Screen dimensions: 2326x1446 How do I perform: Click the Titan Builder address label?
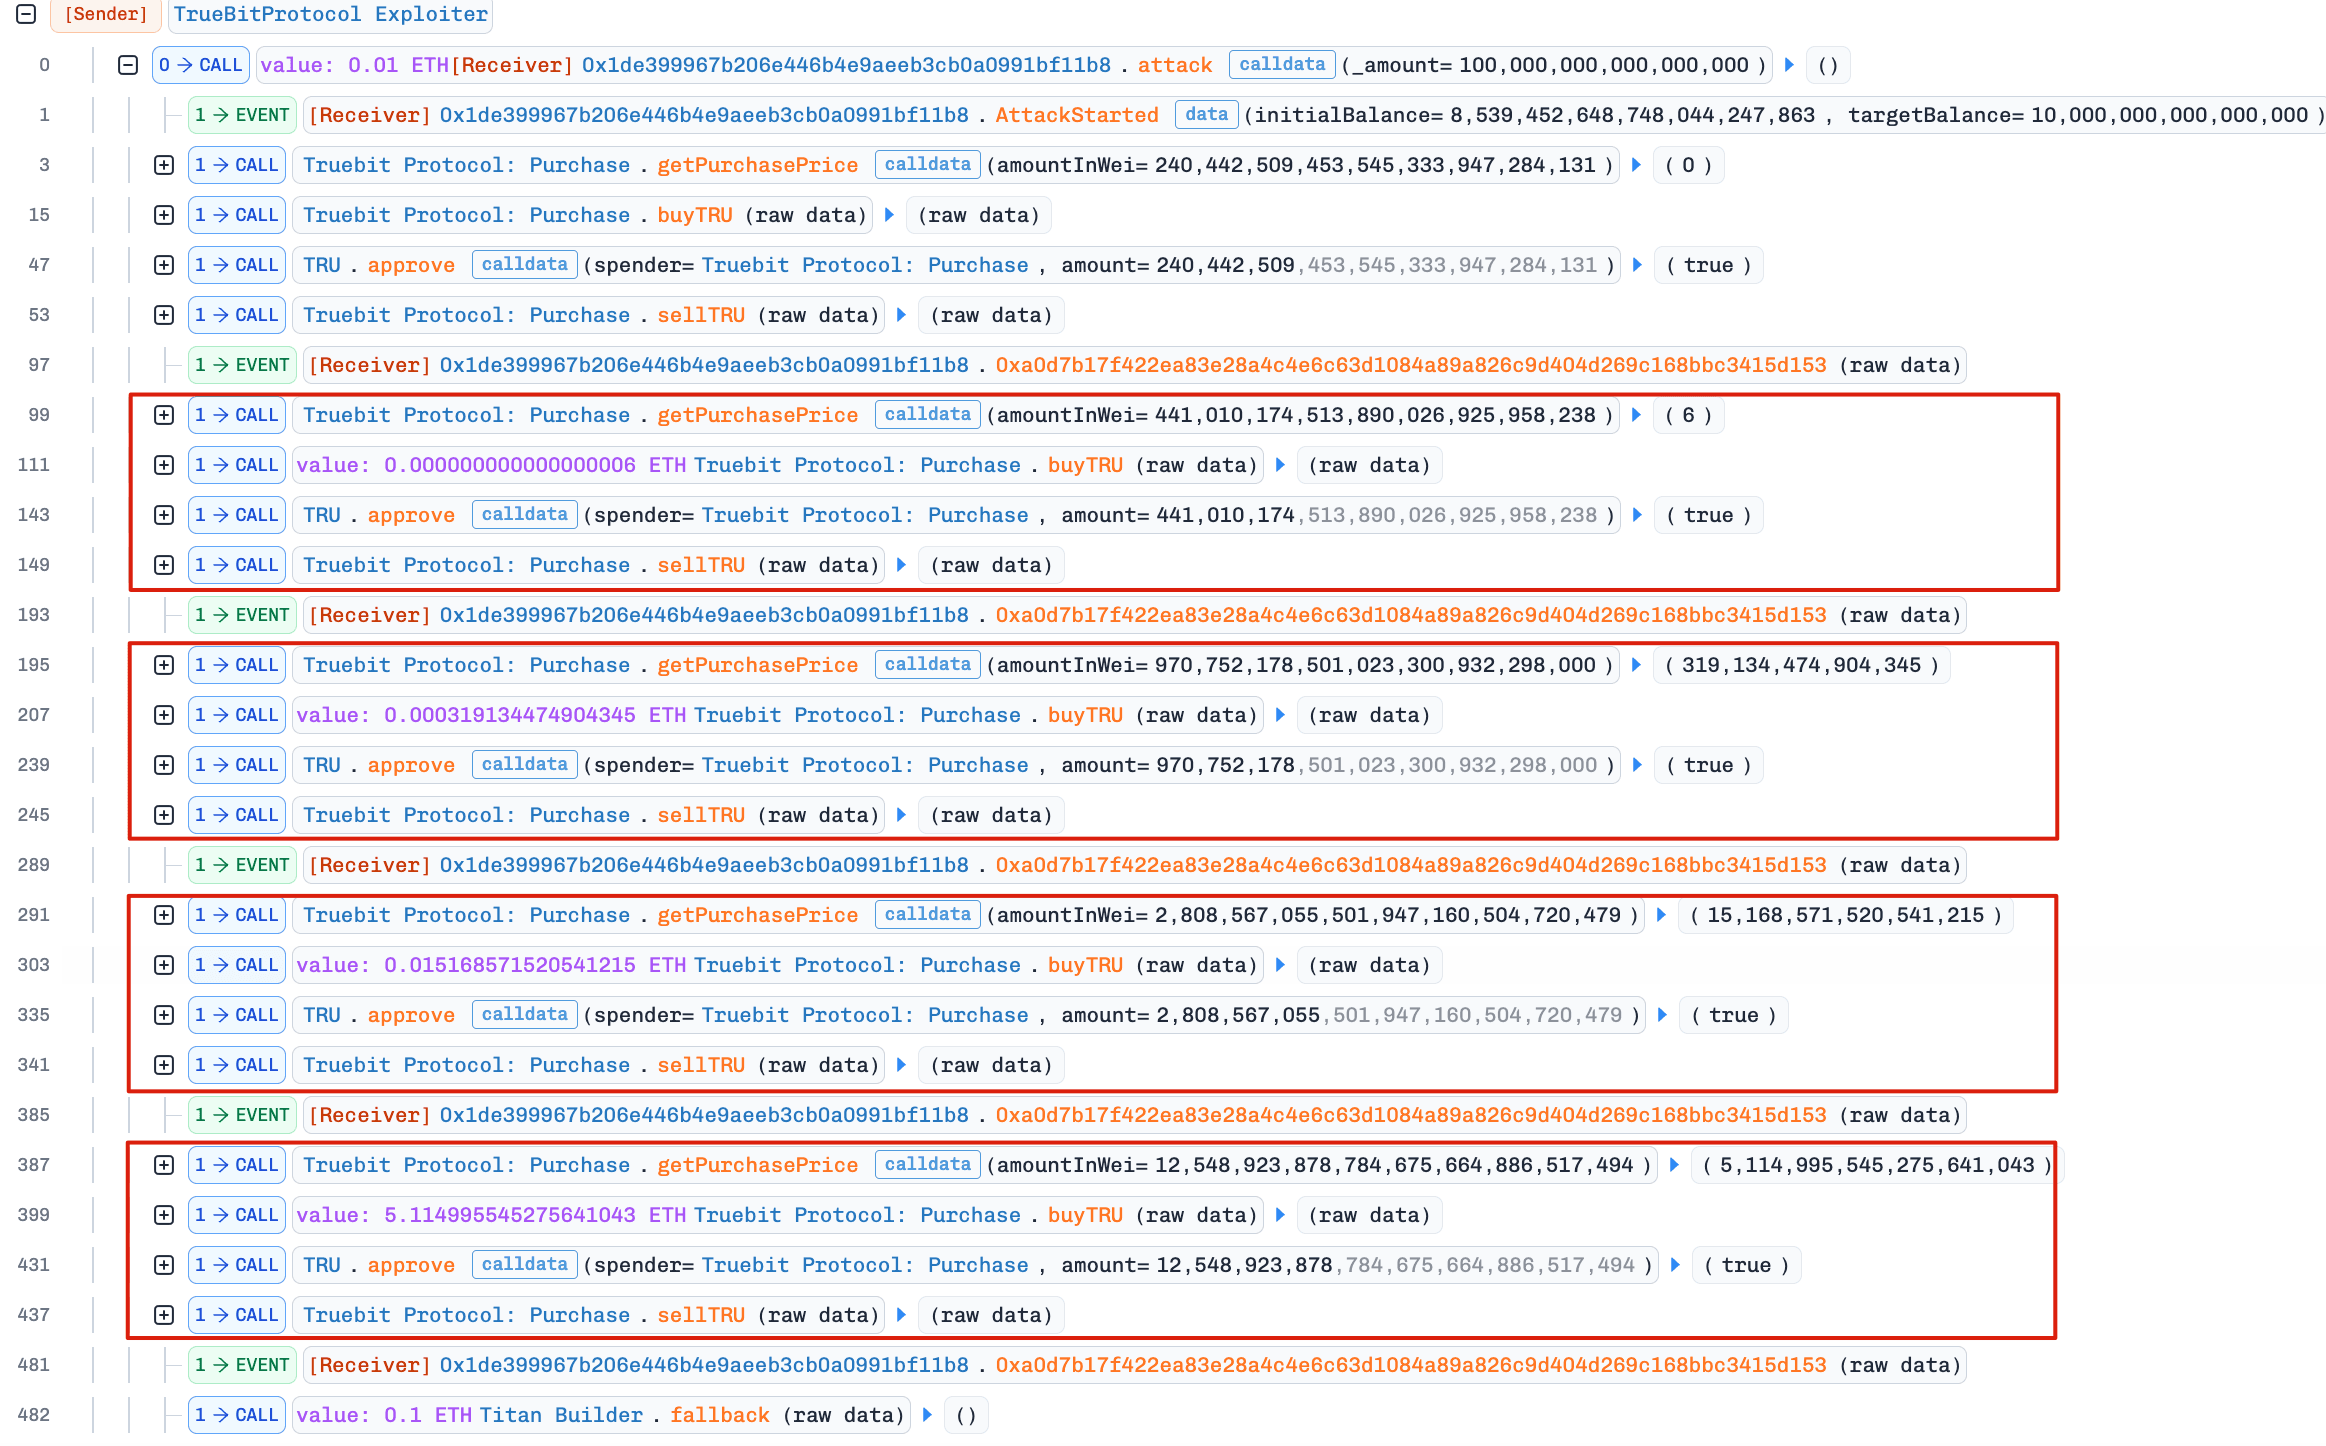pyautogui.click(x=560, y=1415)
